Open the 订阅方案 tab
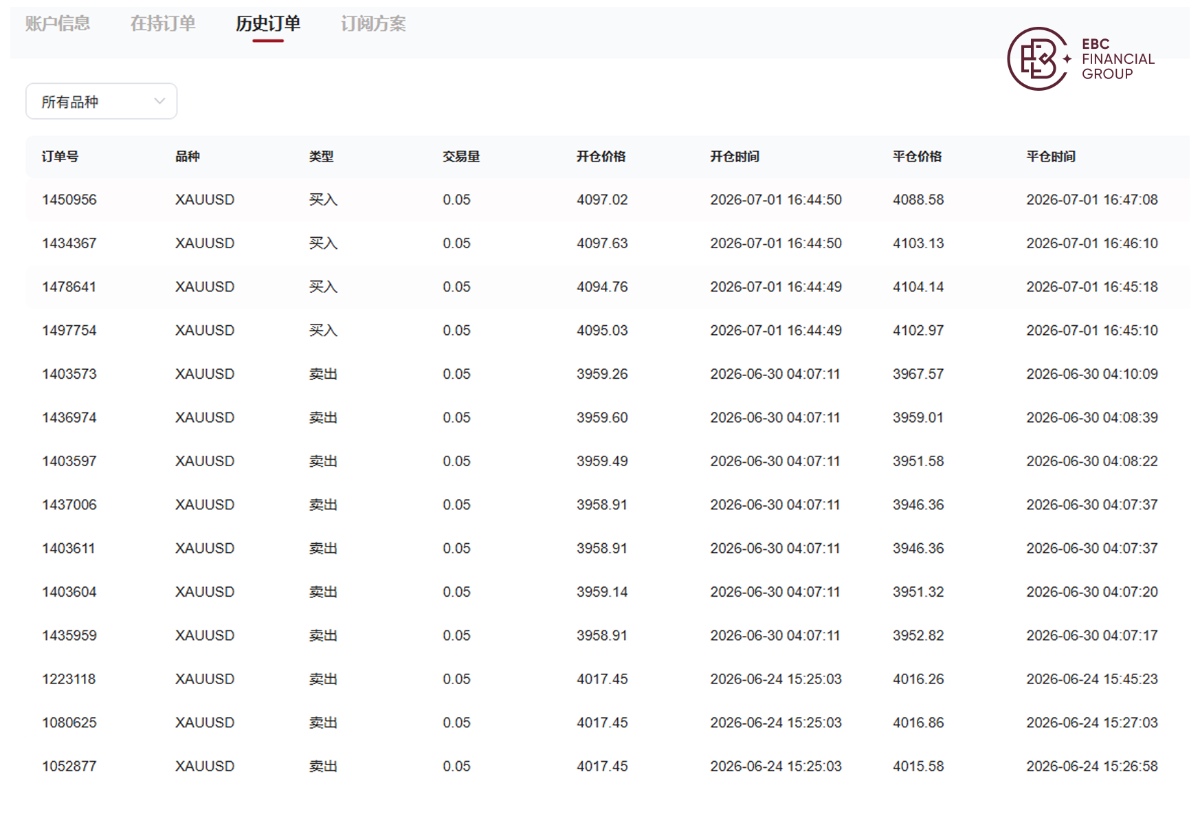The width and height of the screenshot is (1200, 825). pos(374,24)
